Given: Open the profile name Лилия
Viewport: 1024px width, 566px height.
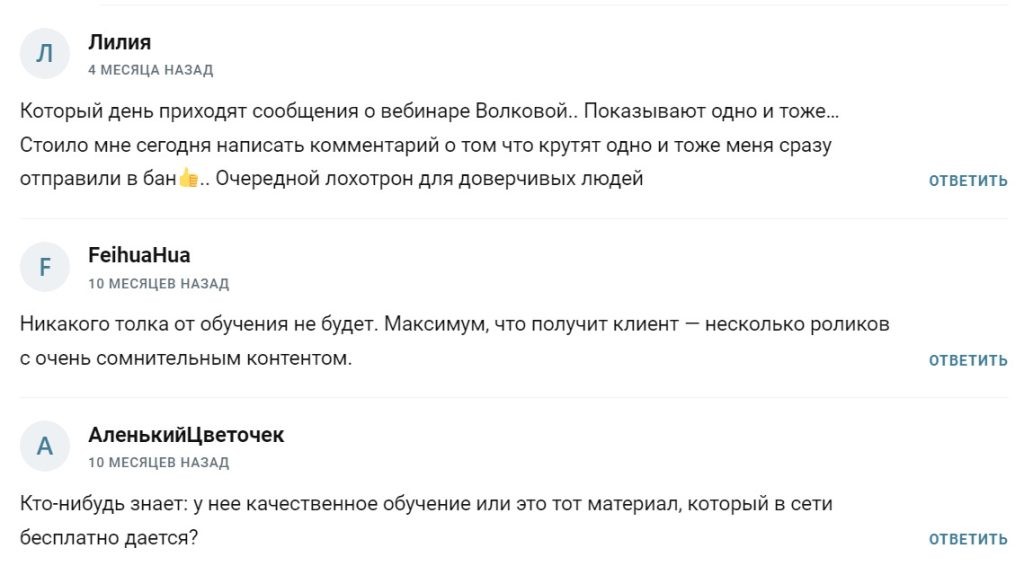Looking at the screenshot, I should pyautogui.click(x=120, y=42).
